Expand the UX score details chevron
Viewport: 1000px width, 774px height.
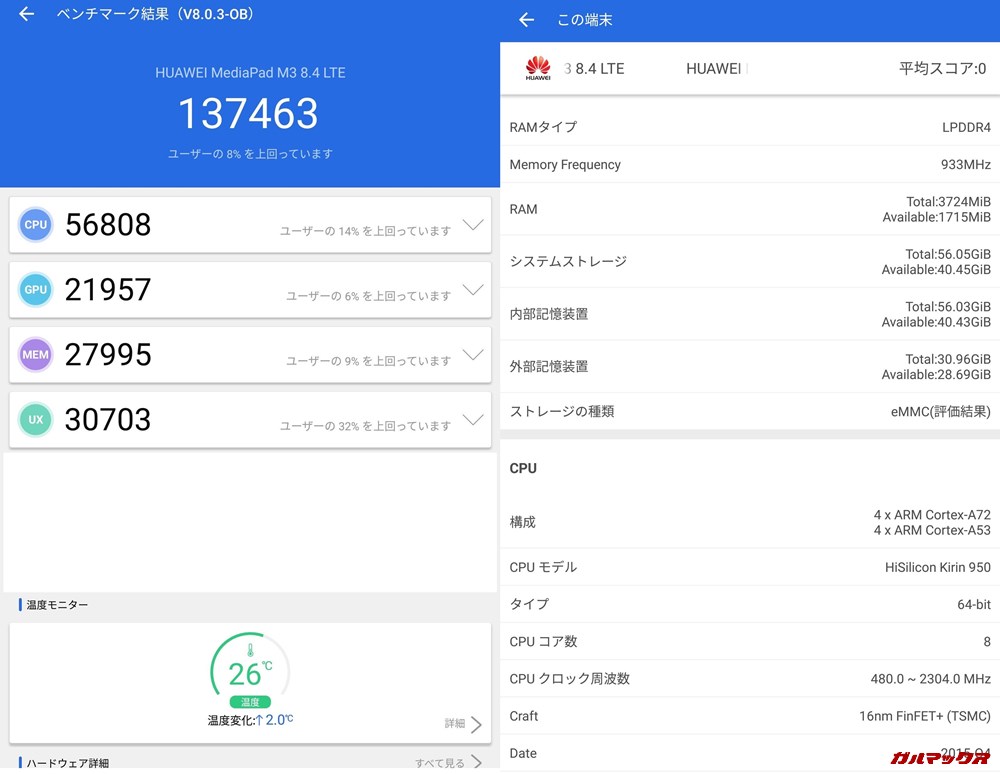click(x=473, y=422)
